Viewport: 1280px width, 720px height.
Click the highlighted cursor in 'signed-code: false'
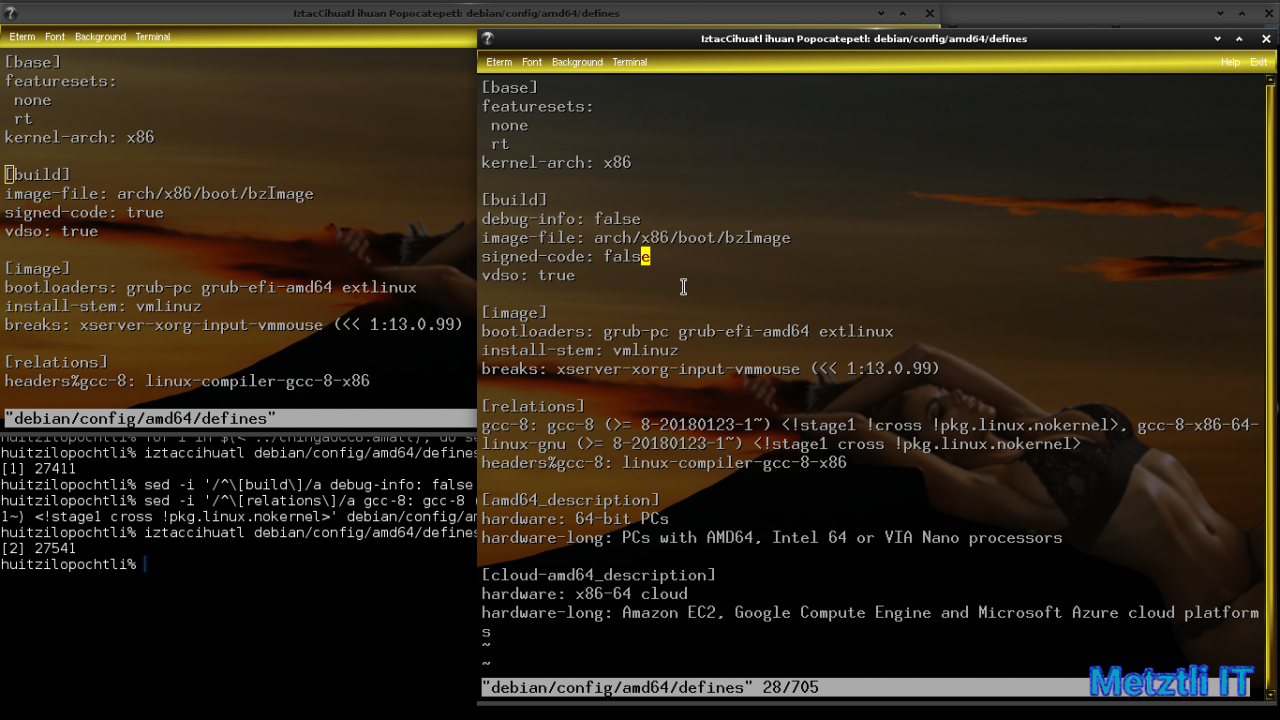(645, 257)
